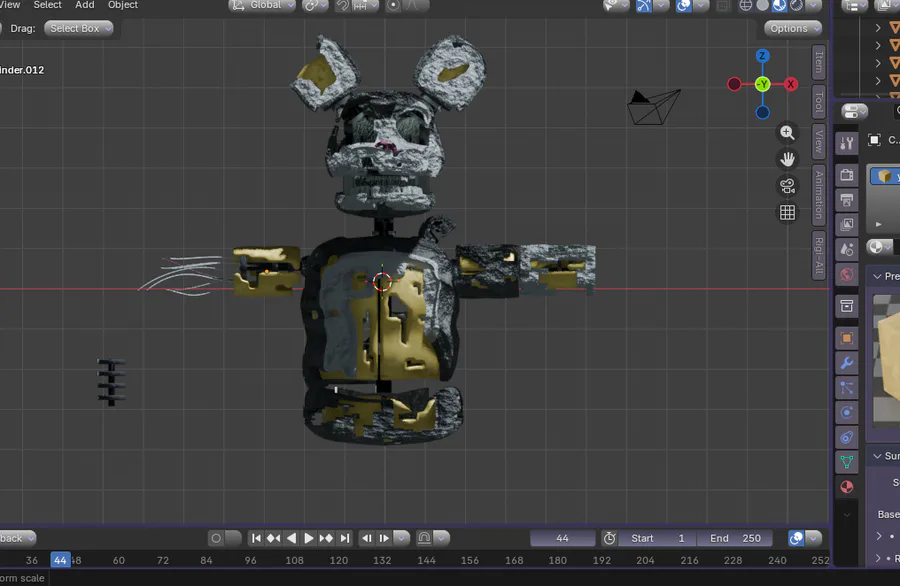The height and width of the screenshot is (586, 900).
Task: Jump to the start frame
Action: (x=256, y=538)
